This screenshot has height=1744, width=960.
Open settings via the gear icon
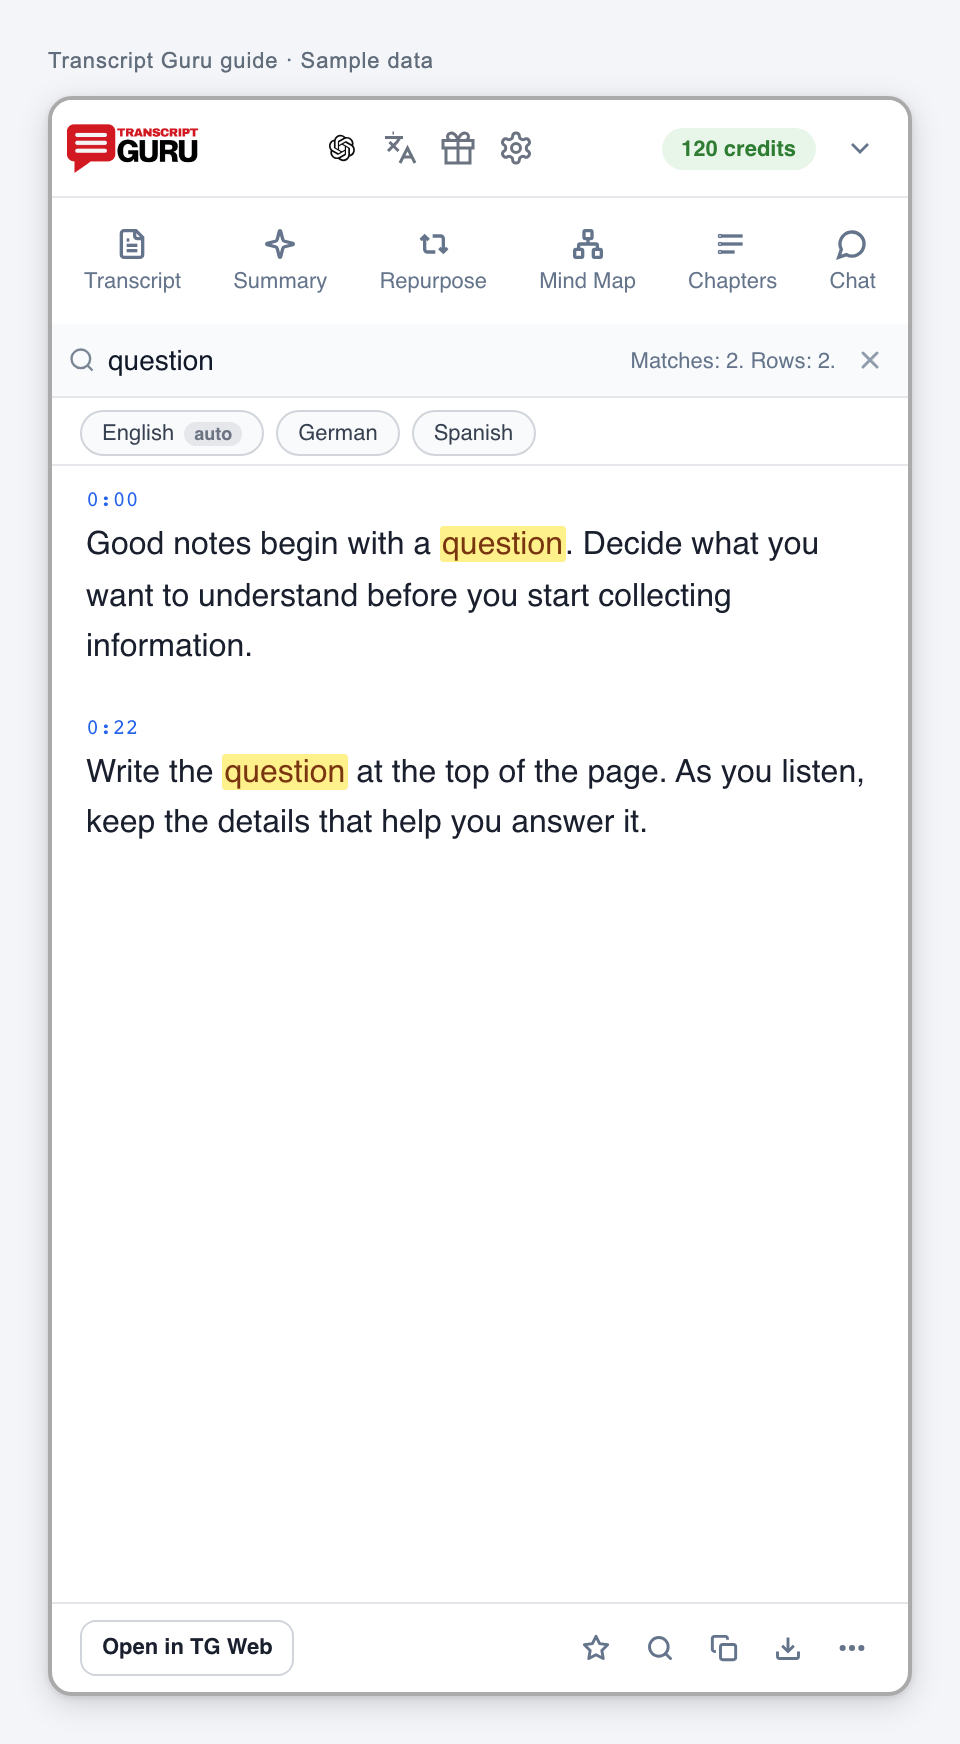coord(516,148)
